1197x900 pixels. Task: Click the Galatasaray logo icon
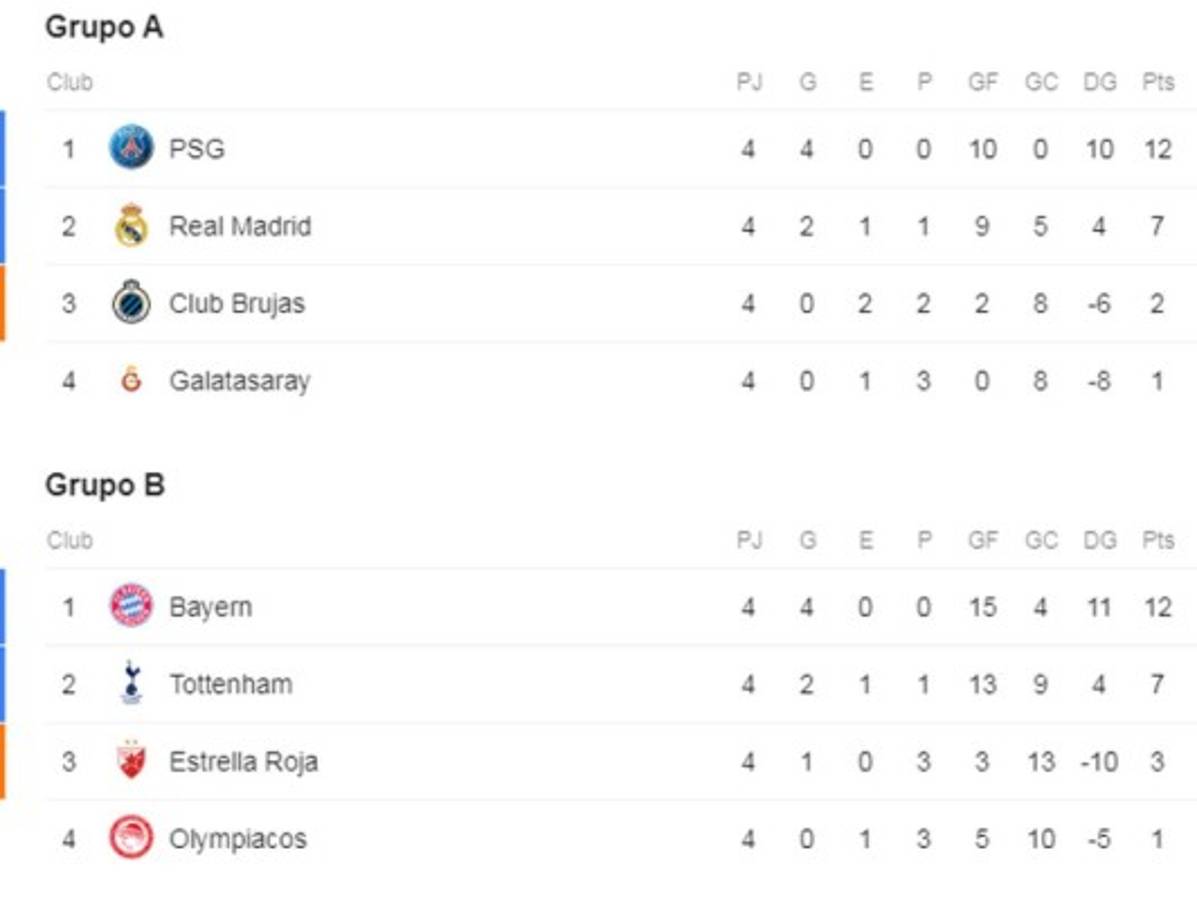click(x=131, y=380)
